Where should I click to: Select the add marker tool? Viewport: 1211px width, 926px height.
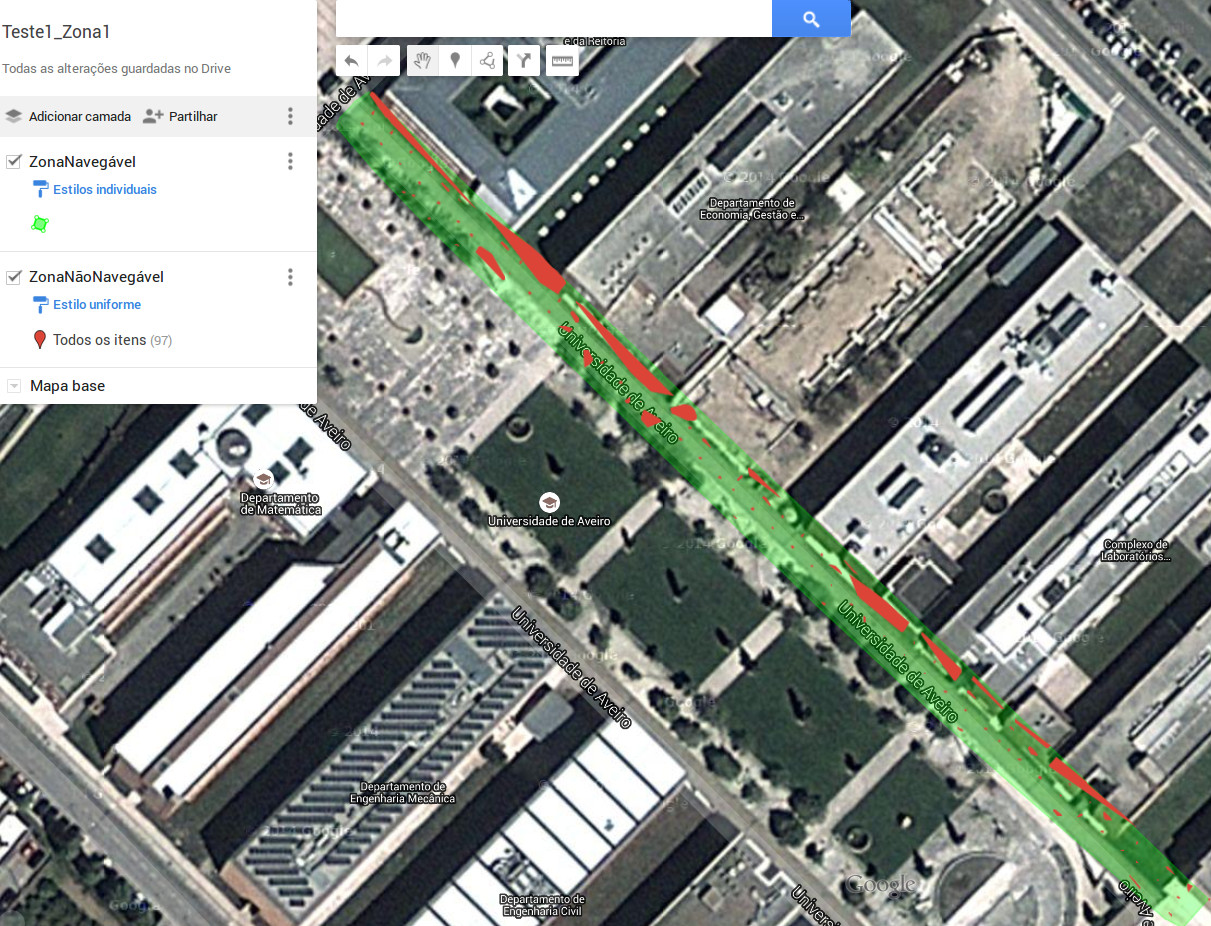pyautogui.click(x=455, y=61)
